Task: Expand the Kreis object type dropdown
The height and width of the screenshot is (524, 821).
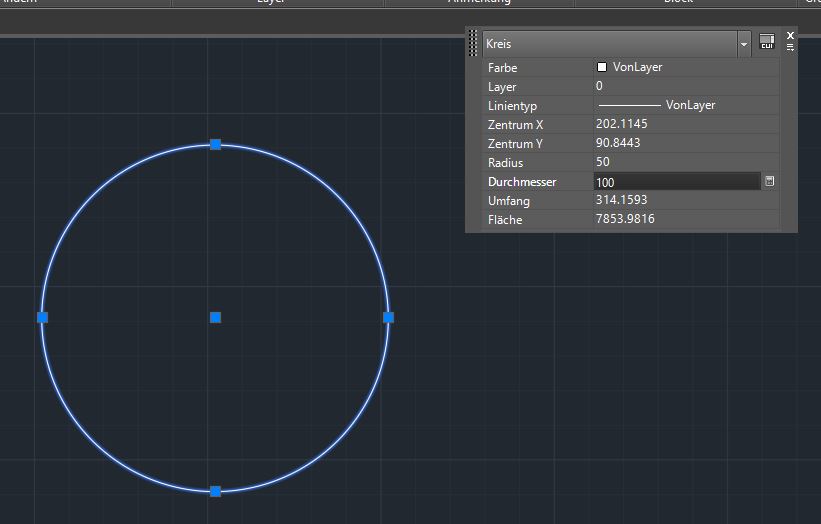Action: pos(744,44)
